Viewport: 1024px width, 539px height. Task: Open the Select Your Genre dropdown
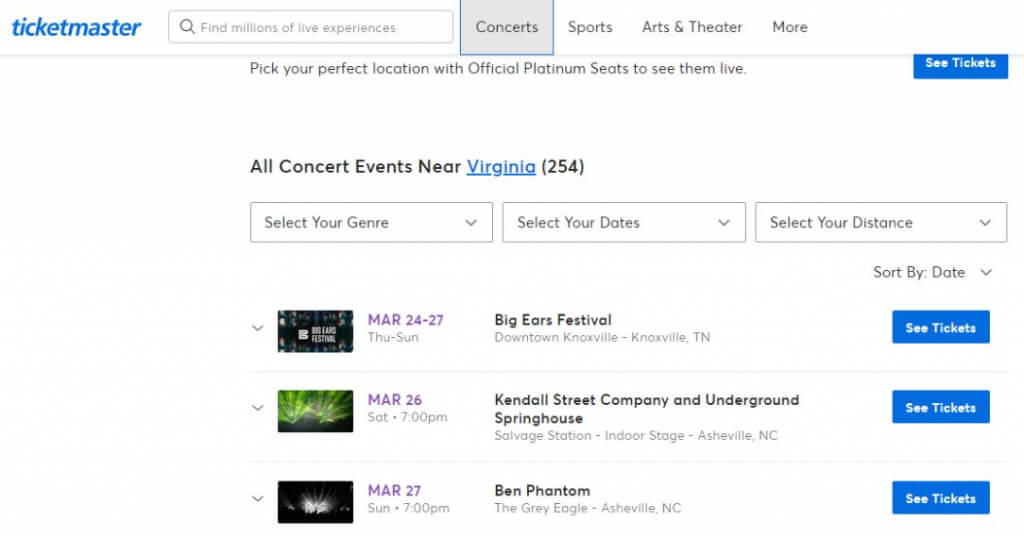click(371, 222)
